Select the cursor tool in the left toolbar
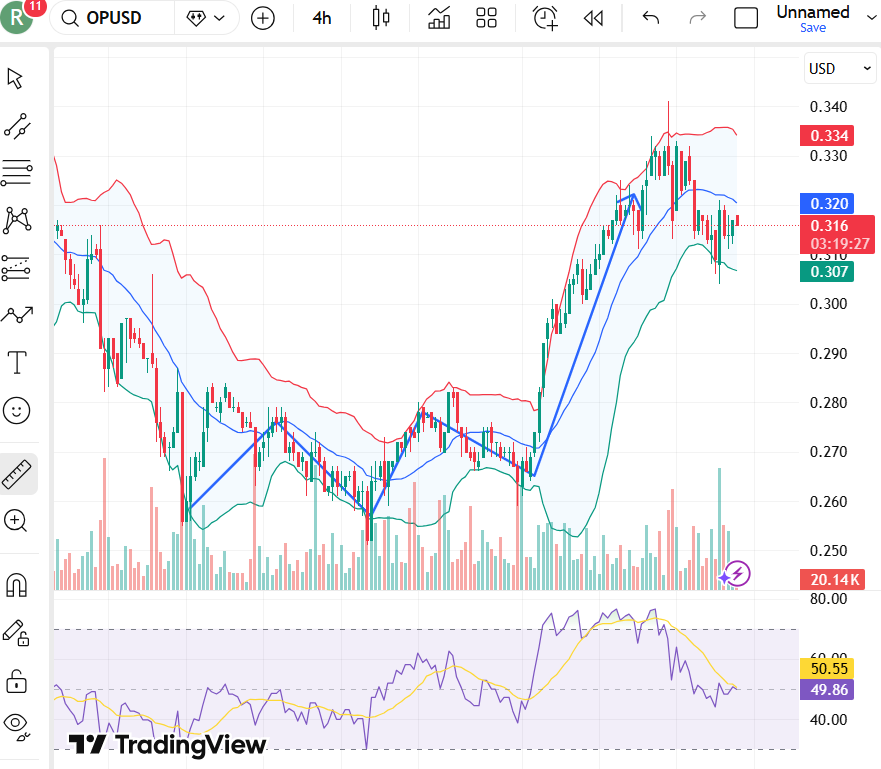 point(16,76)
